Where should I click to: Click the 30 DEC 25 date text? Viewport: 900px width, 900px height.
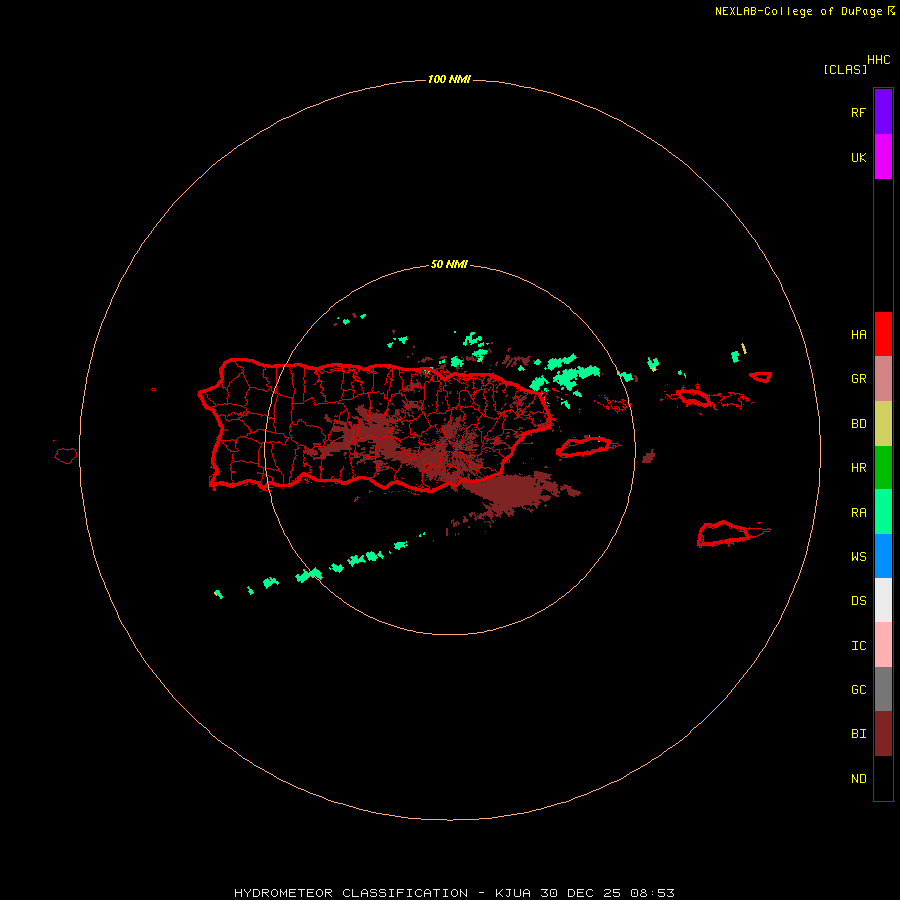pyautogui.click(x=580, y=893)
